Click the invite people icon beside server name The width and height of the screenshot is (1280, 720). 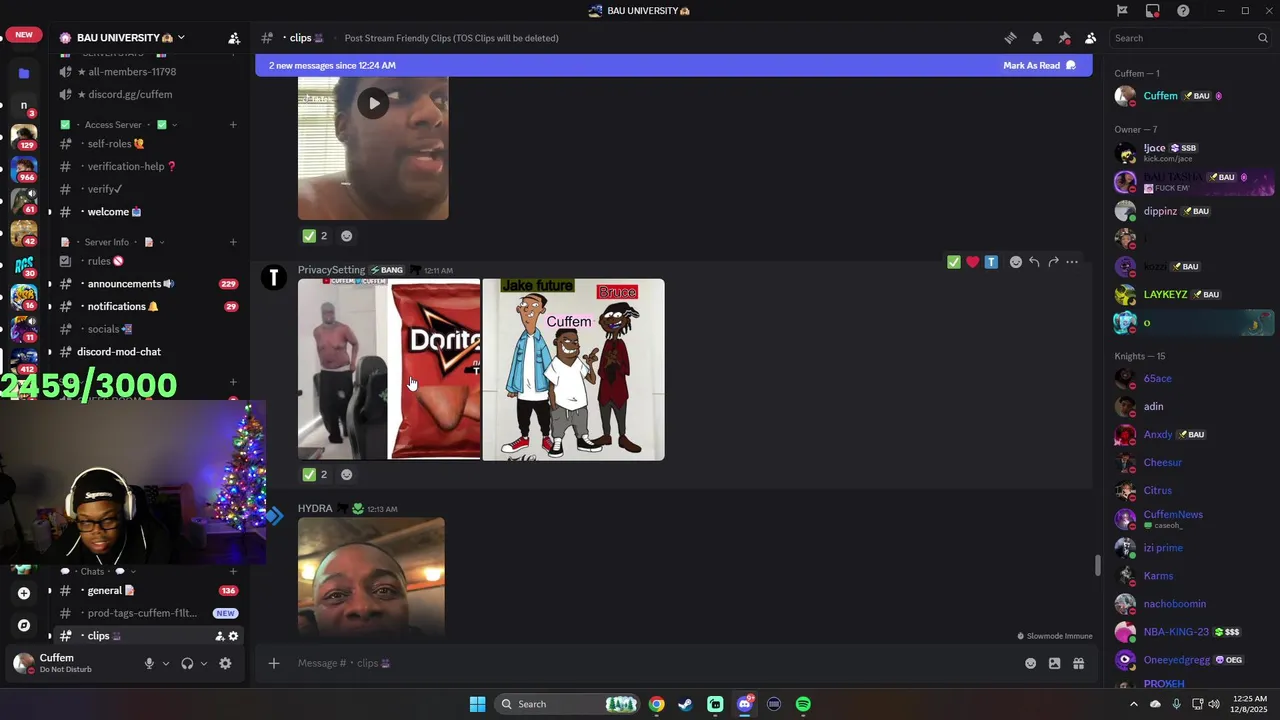pos(234,38)
